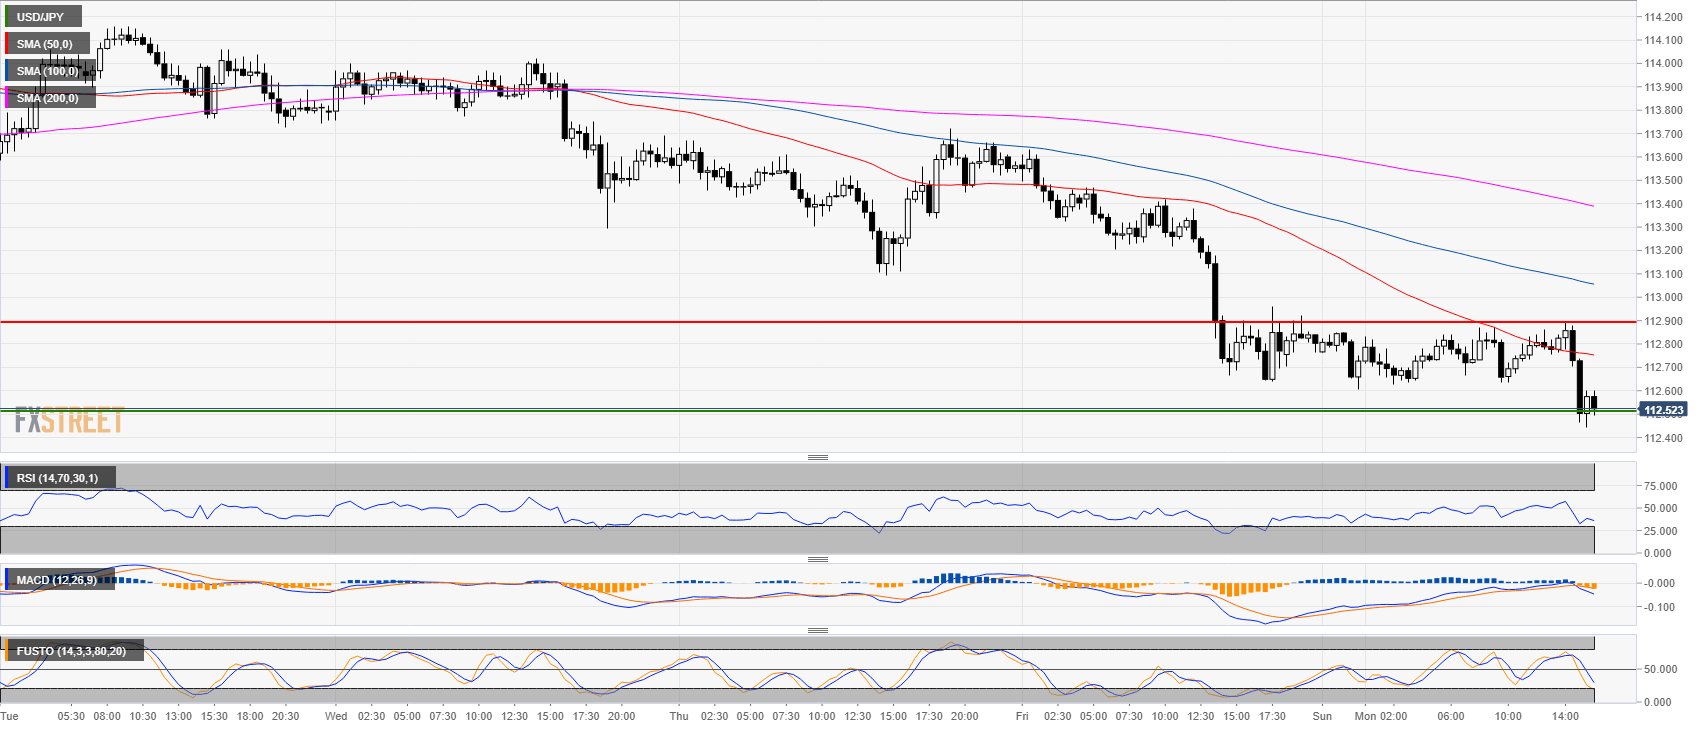Click the divider handle between RSI and MACD
The image size is (1707, 729).
817,559
